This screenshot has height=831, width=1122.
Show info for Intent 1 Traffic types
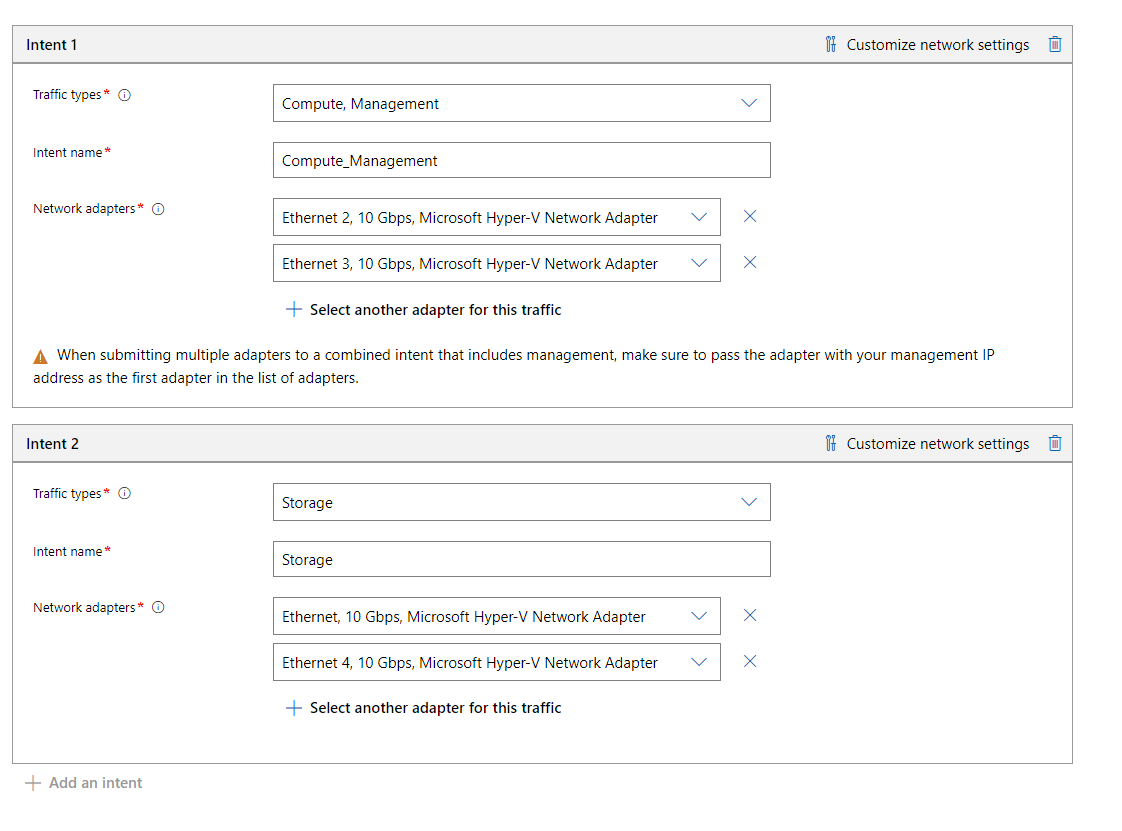(x=125, y=95)
